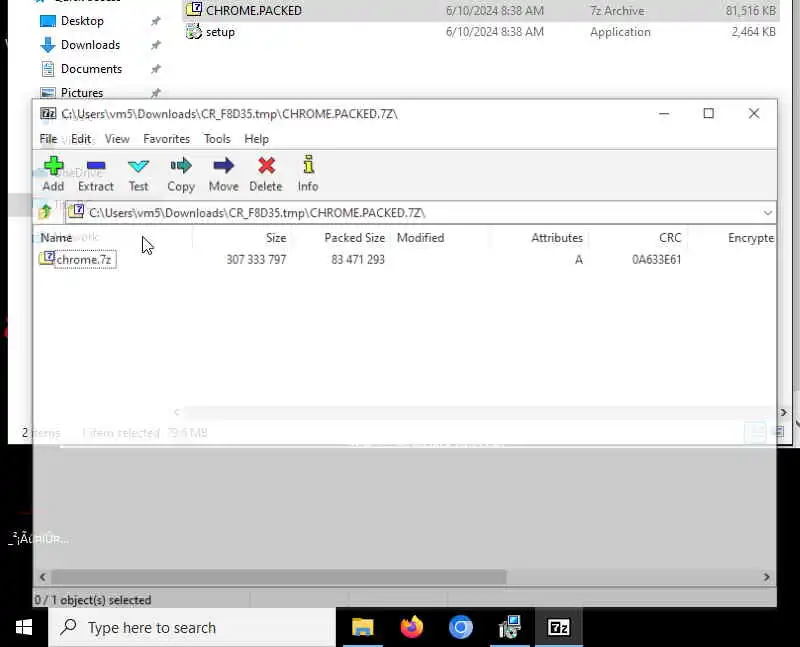The width and height of the screenshot is (800, 647).
Task: Select the setup application in Explorer
Action: coord(220,32)
